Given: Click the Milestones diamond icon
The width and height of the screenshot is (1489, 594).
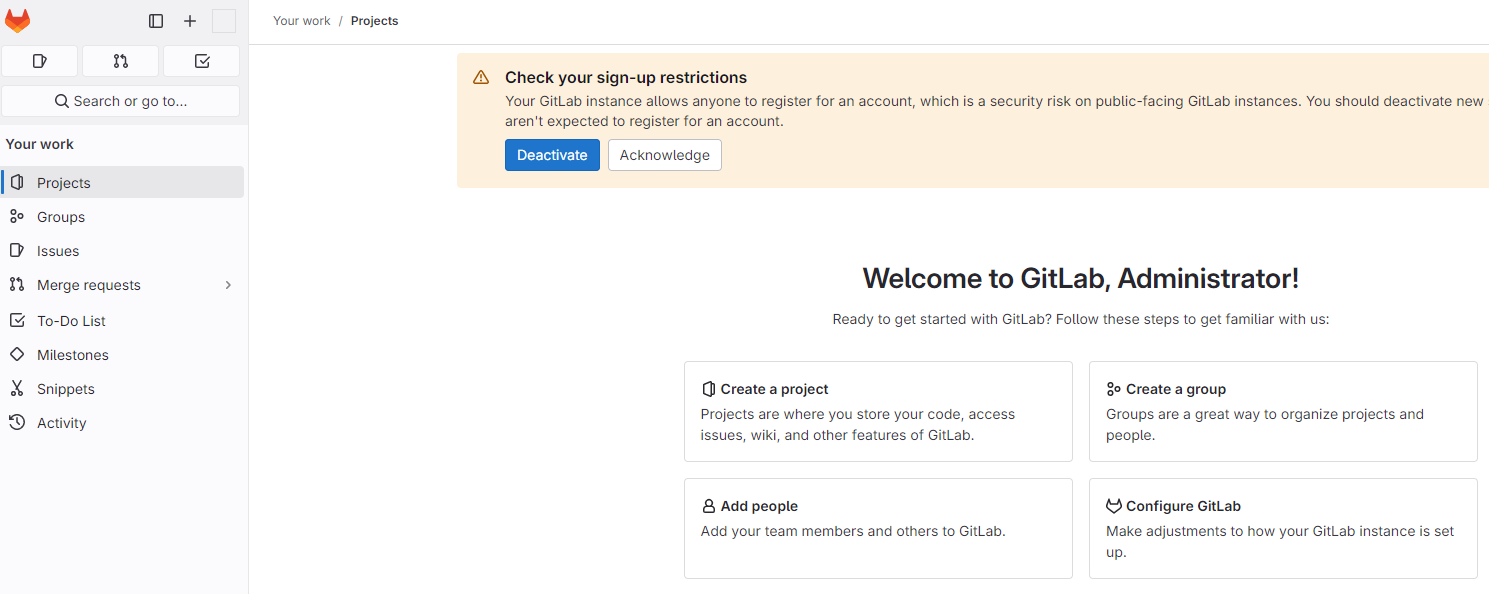Looking at the screenshot, I should tap(17, 355).
